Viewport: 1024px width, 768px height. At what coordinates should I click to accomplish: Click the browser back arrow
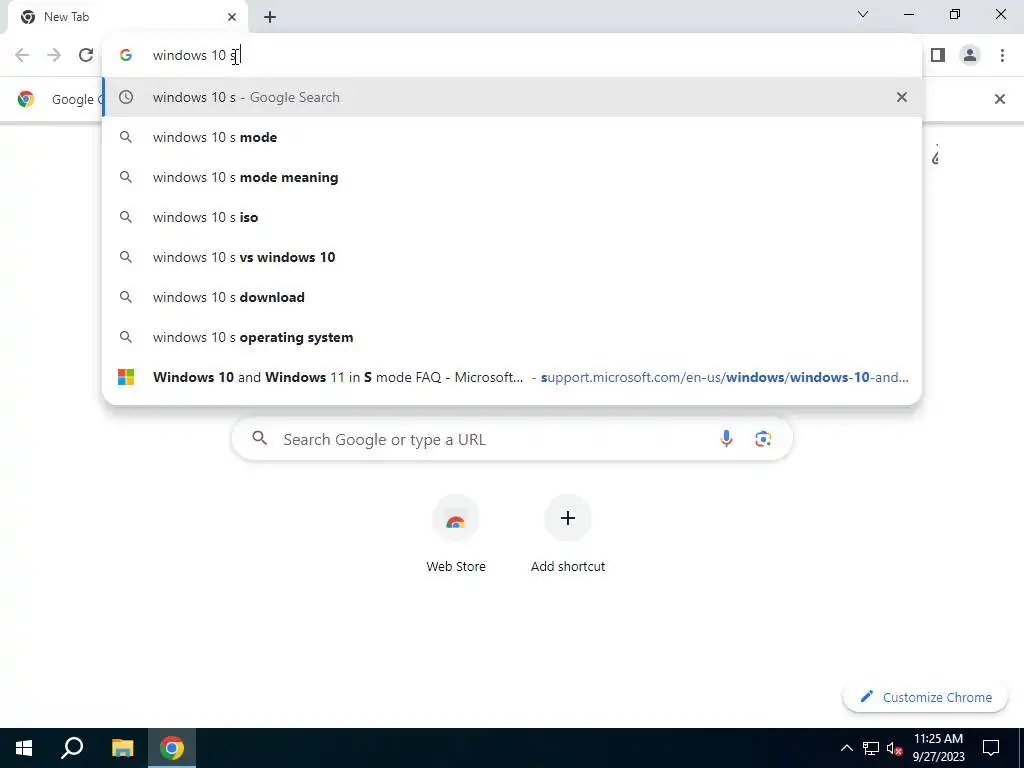(22, 55)
